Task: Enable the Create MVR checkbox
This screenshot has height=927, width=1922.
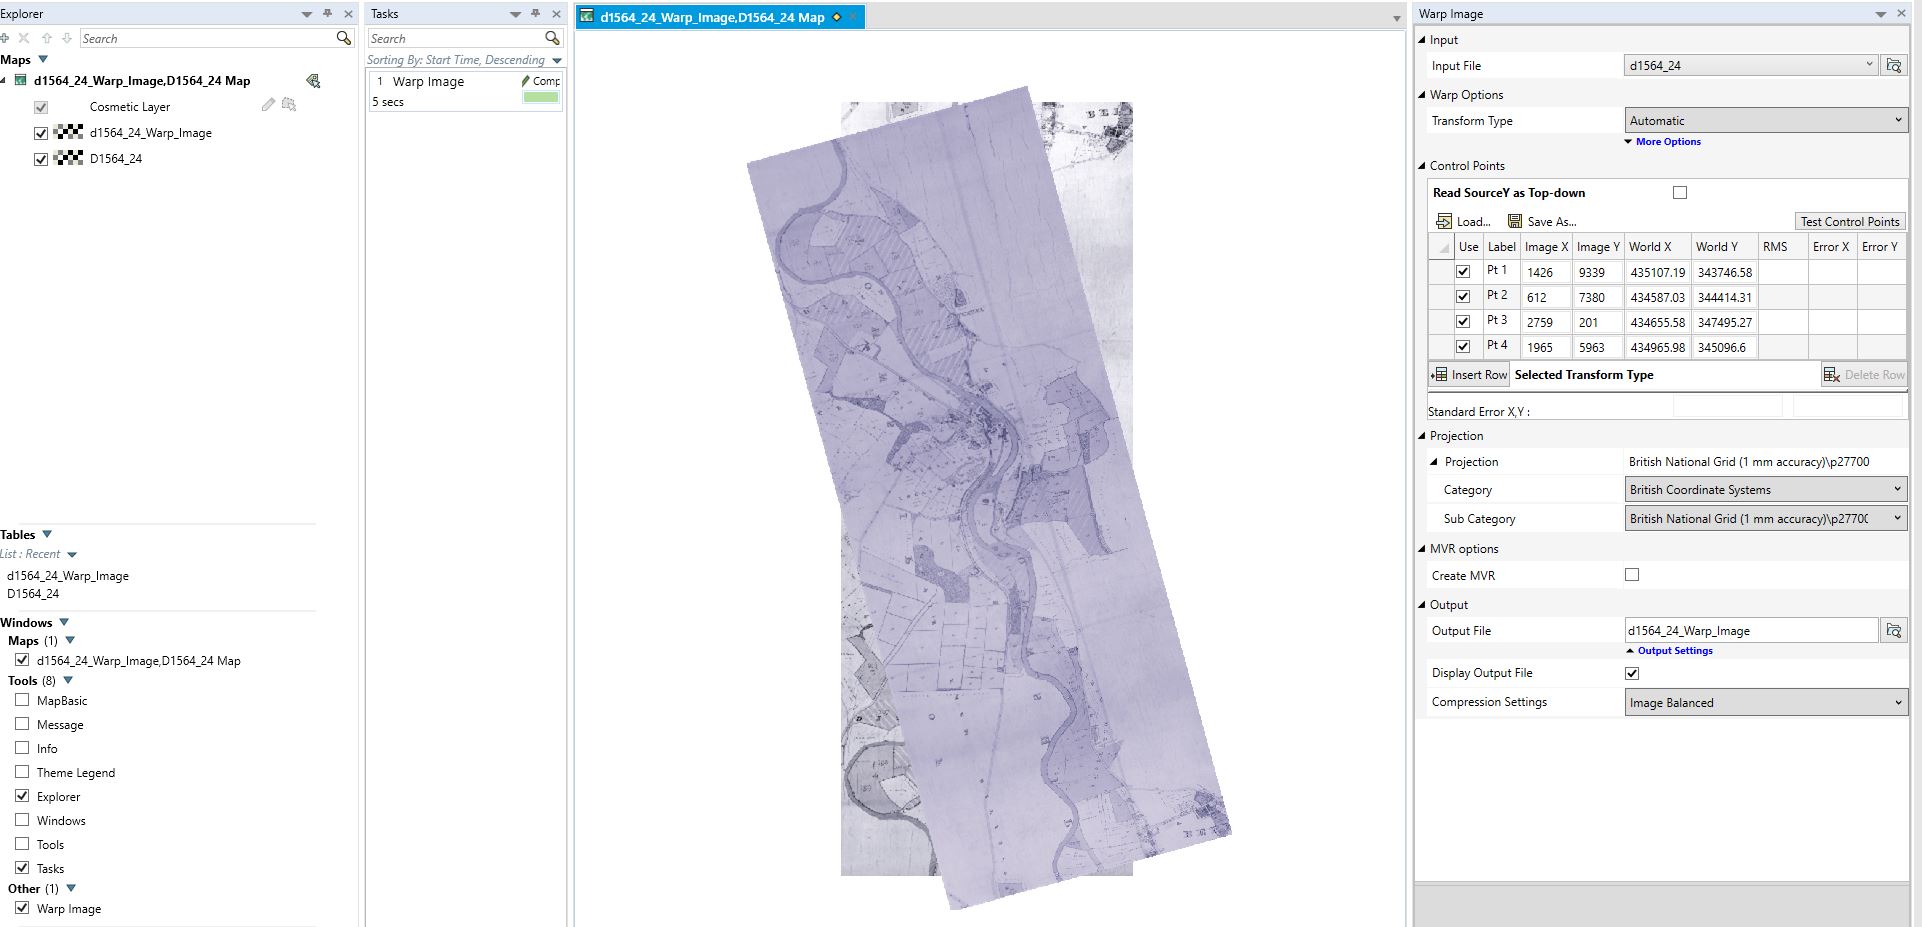Action: tap(1632, 575)
